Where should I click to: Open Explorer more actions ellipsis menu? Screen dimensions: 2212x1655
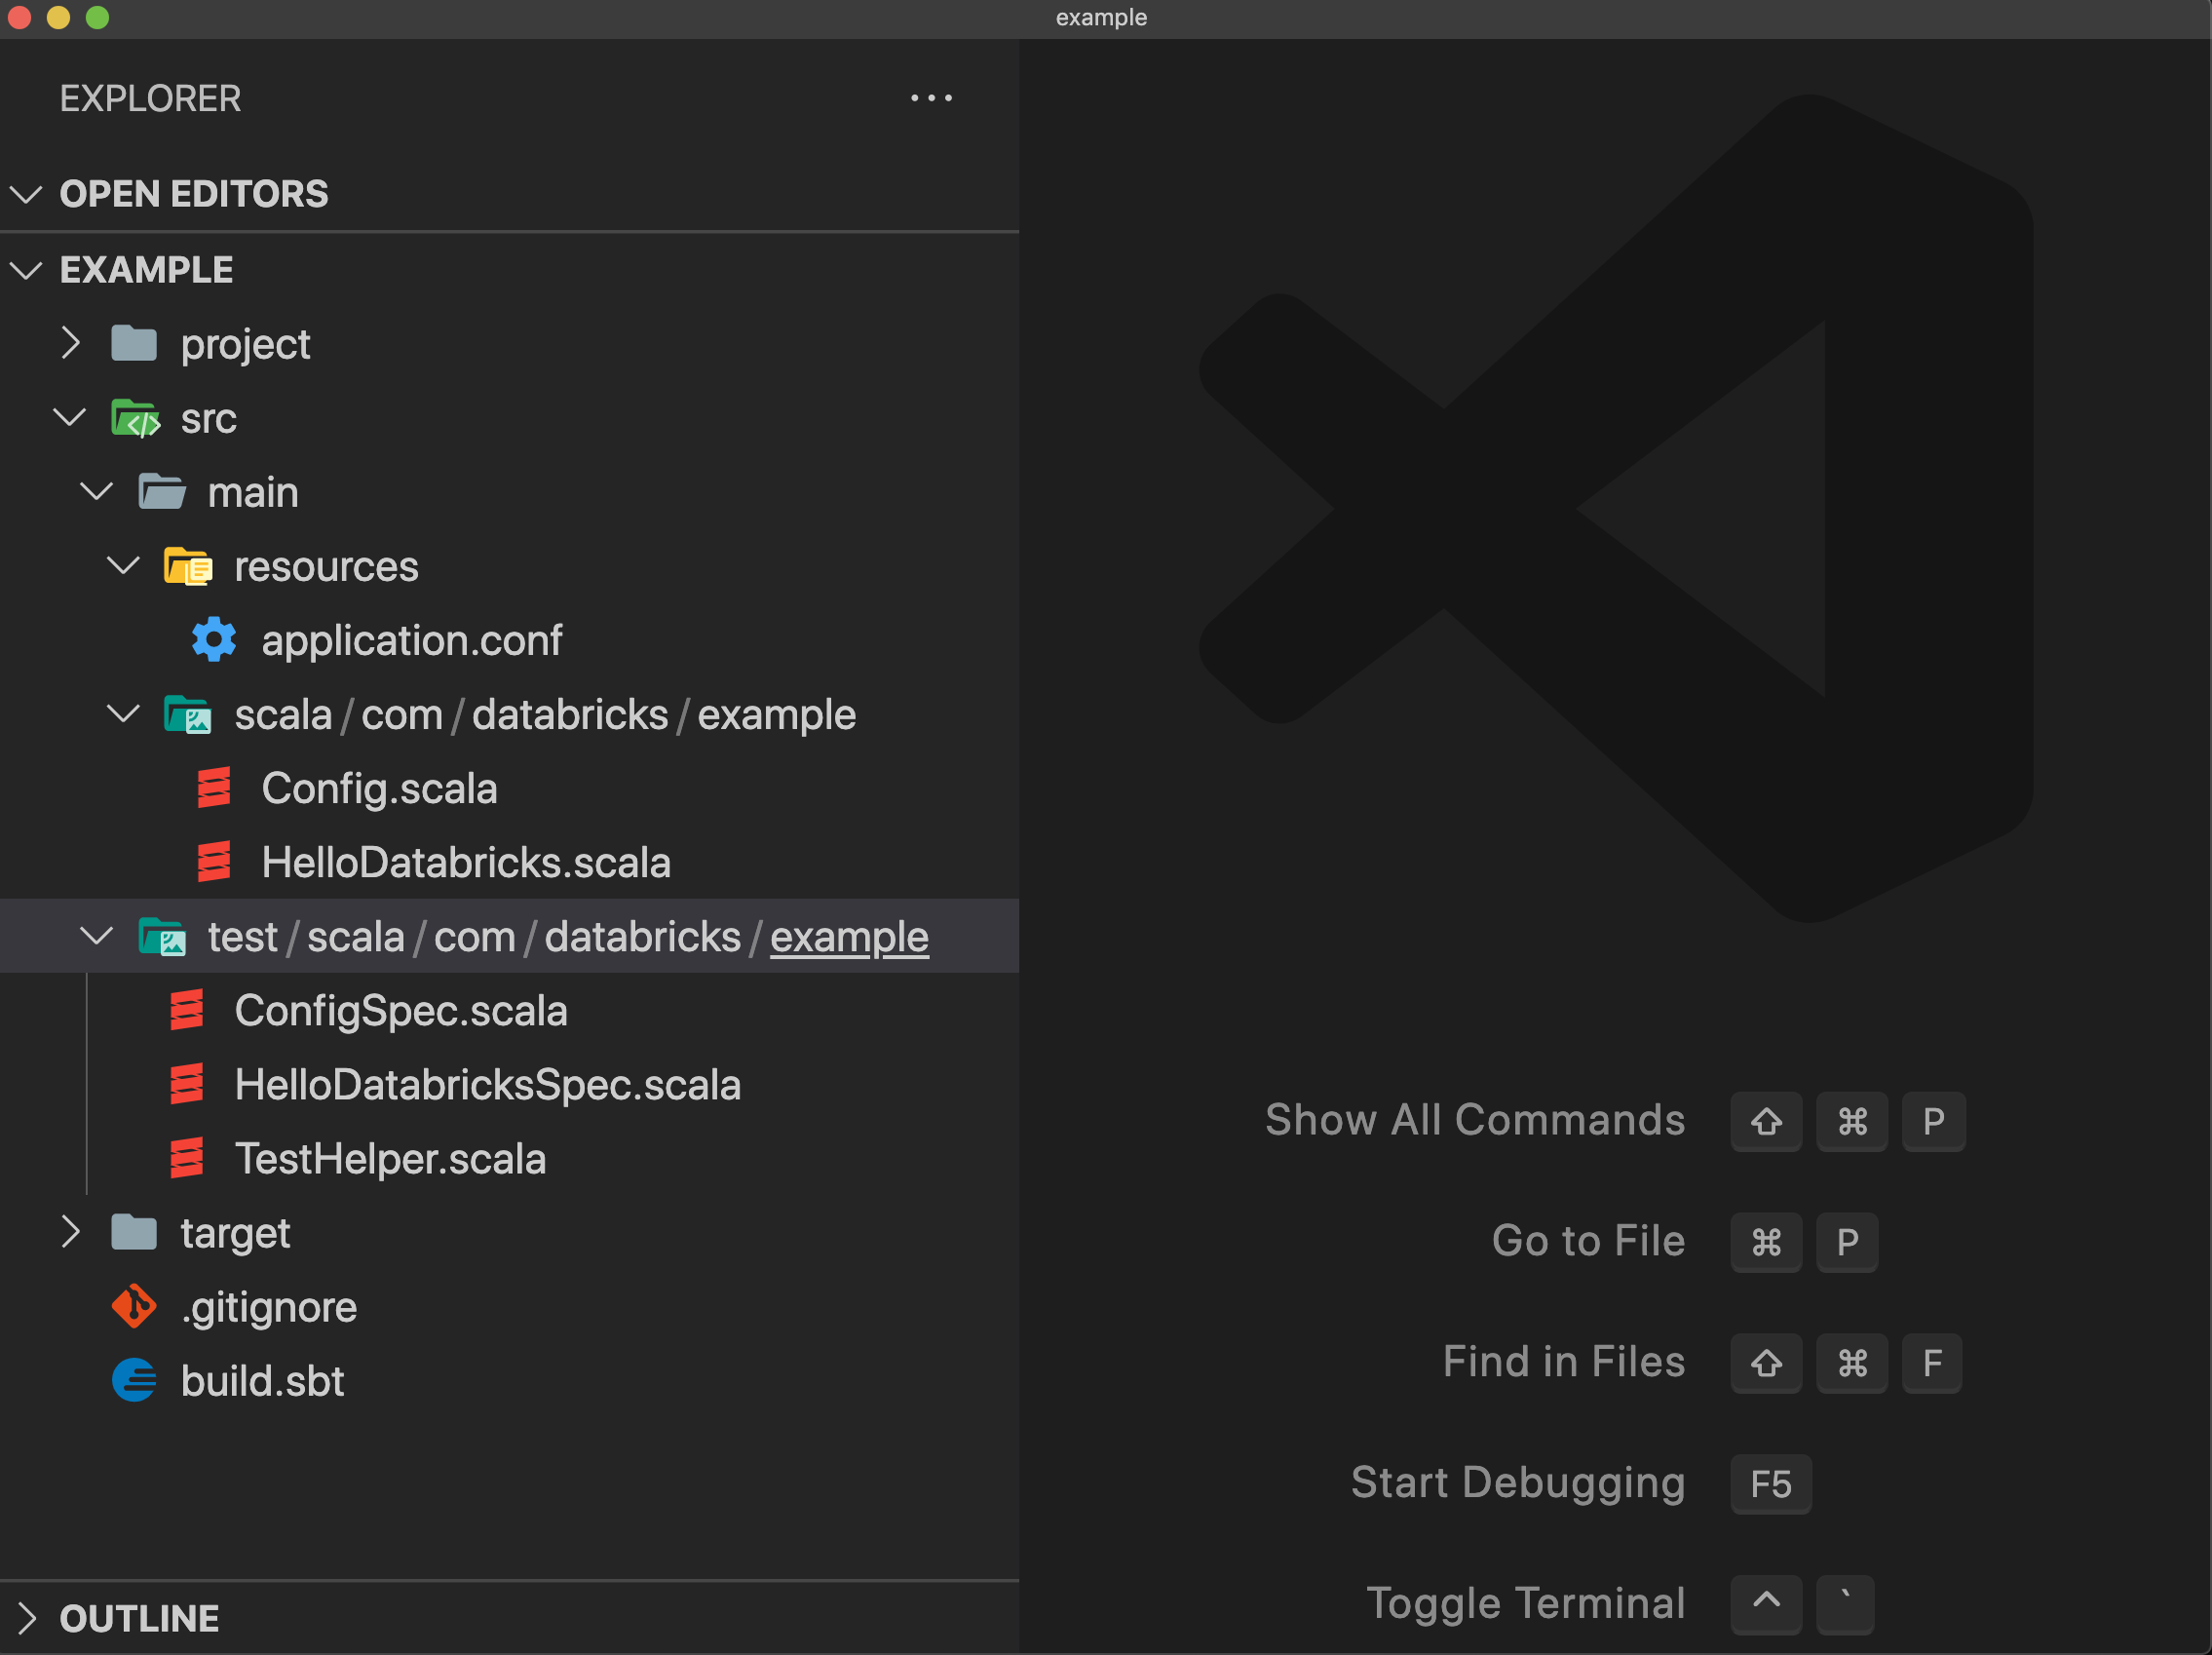click(x=930, y=98)
